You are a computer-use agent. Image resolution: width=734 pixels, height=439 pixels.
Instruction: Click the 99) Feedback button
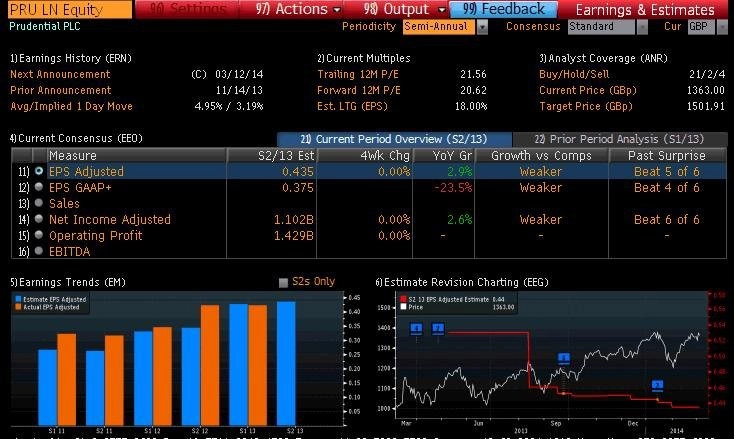pyautogui.click(x=504, y=9)
